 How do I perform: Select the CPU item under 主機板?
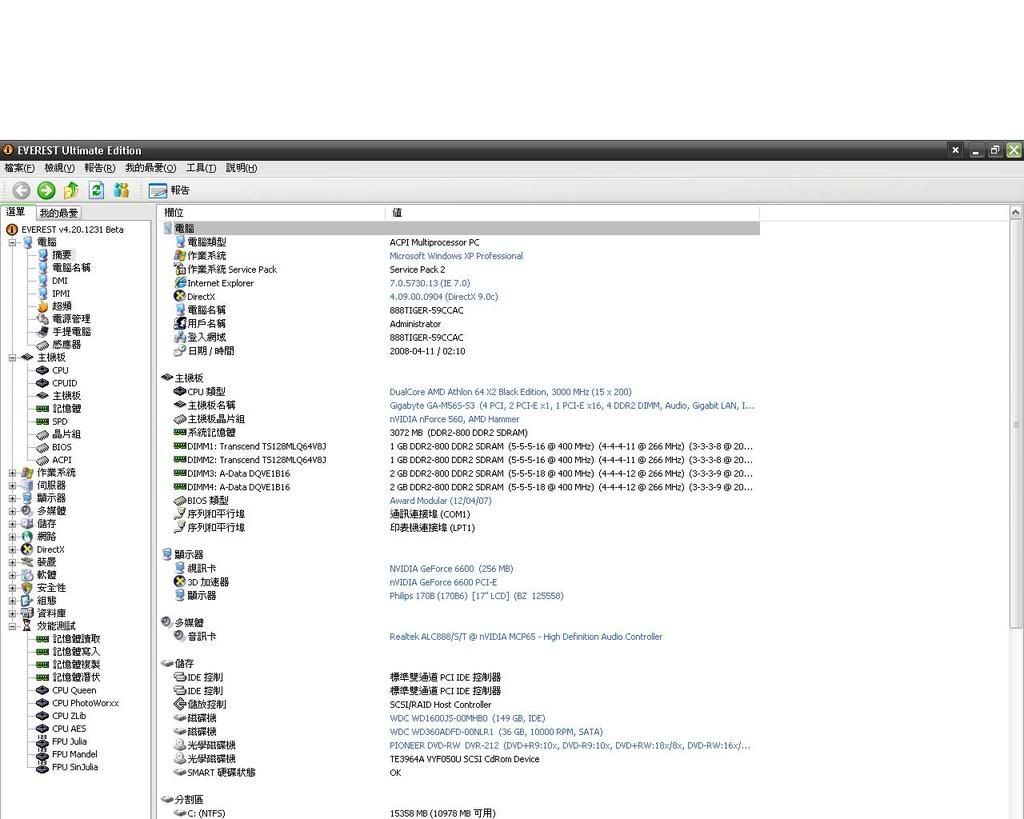pos(60,370)
